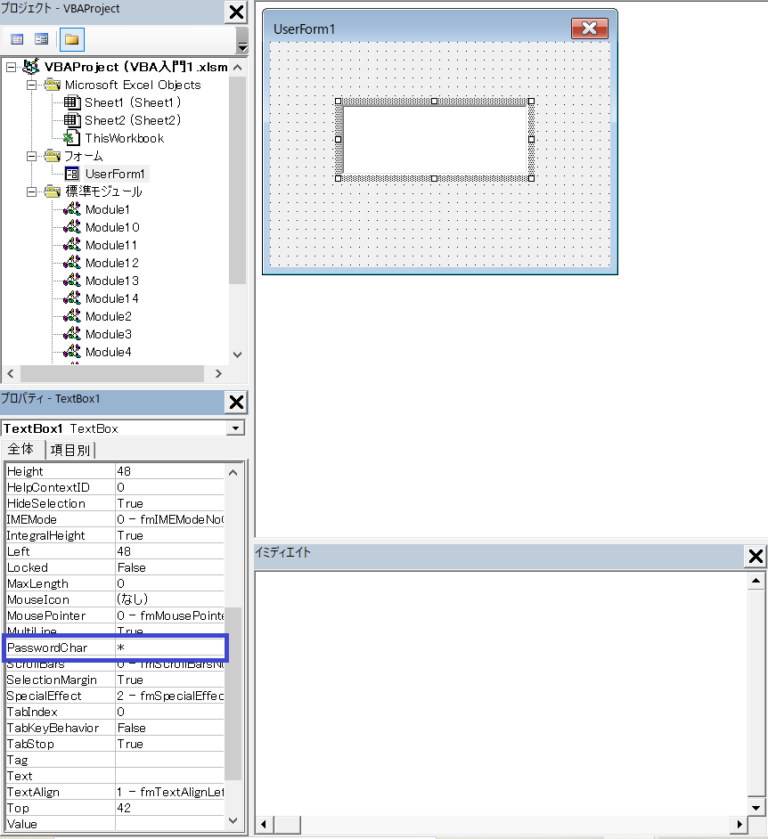Click project tree scroll down arrow
The image size is (768, 839).
pyautogui.click(x=238, y=355)
